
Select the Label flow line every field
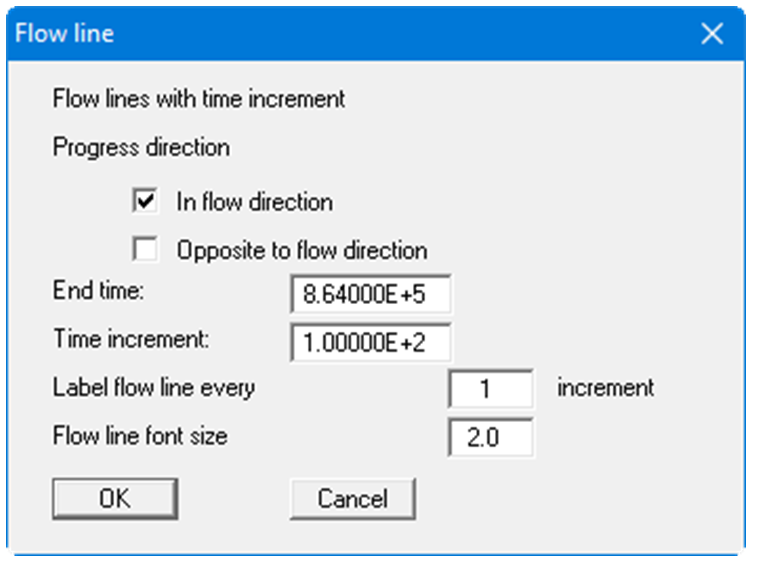coord(489,389)
